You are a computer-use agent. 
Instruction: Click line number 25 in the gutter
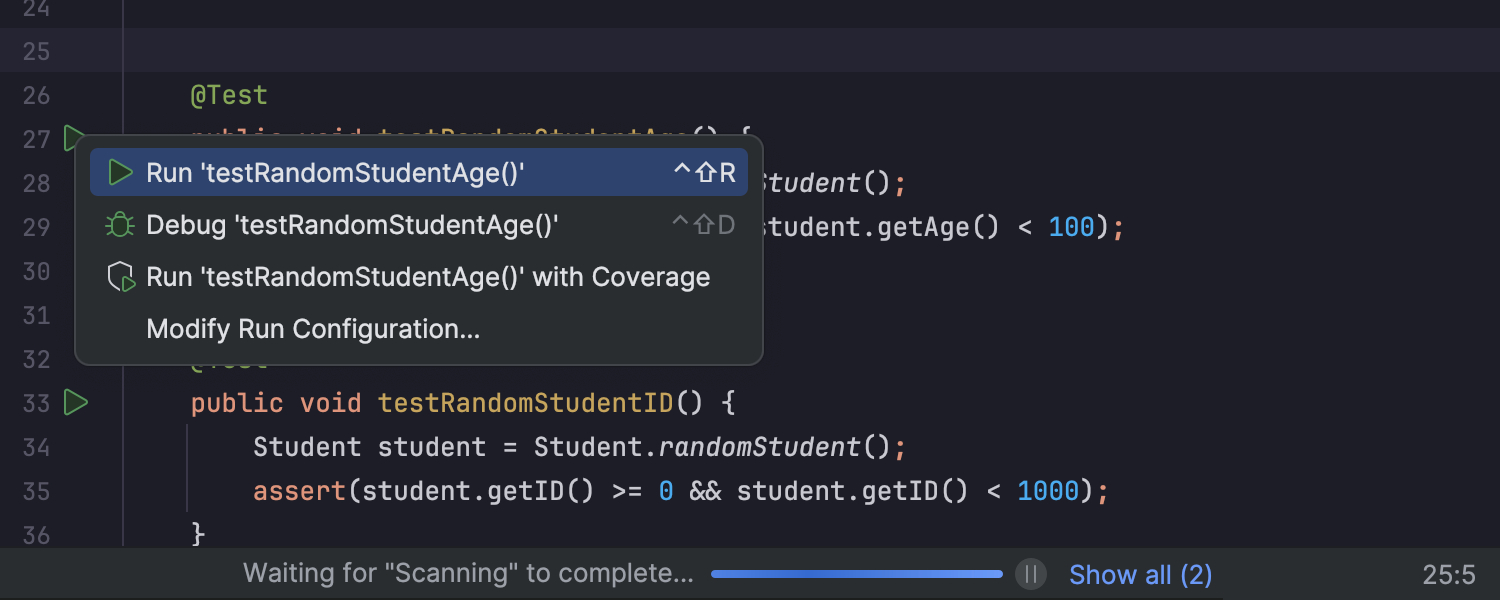[x=36, y=51]
